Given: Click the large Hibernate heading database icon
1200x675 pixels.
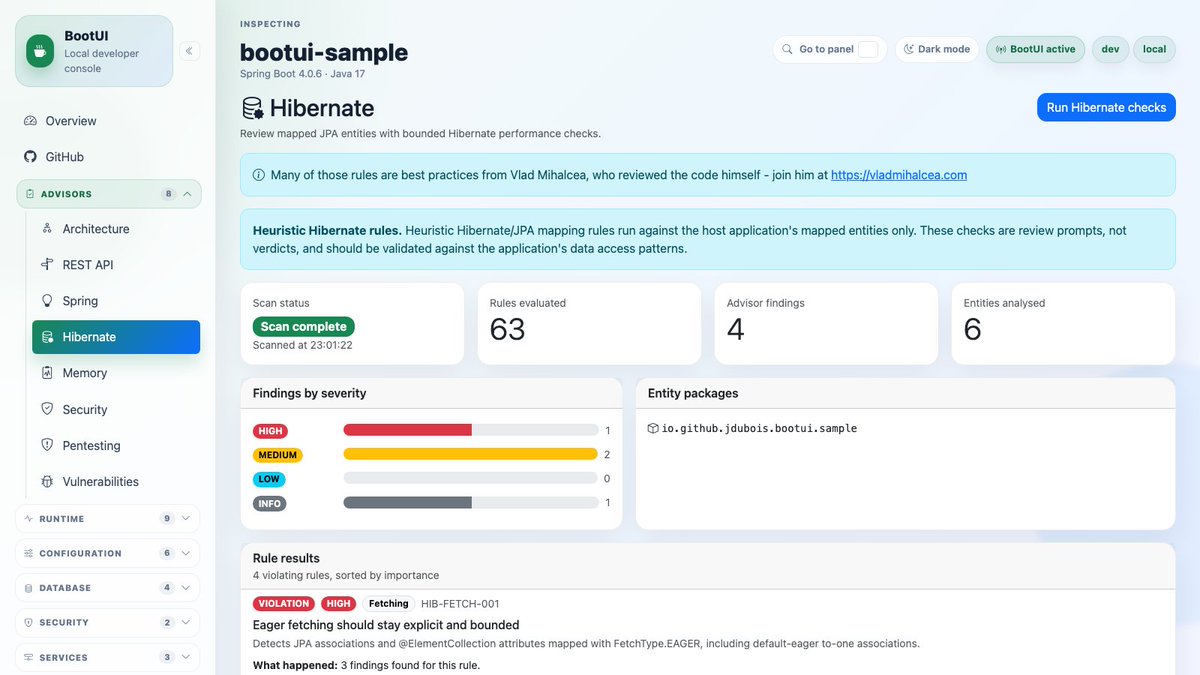Looking at the screenshot, I should pyautogui.click(x=252, y=108).
